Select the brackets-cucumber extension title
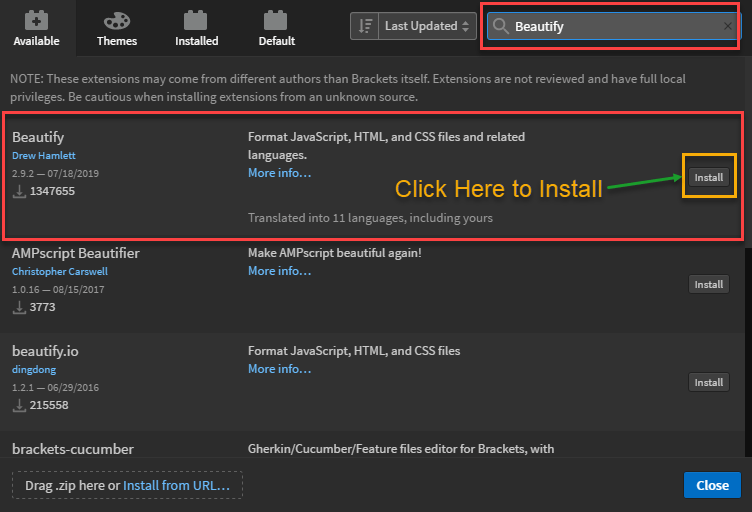The height and width of the screenshot is (512, 752). [x=73, y=449]
